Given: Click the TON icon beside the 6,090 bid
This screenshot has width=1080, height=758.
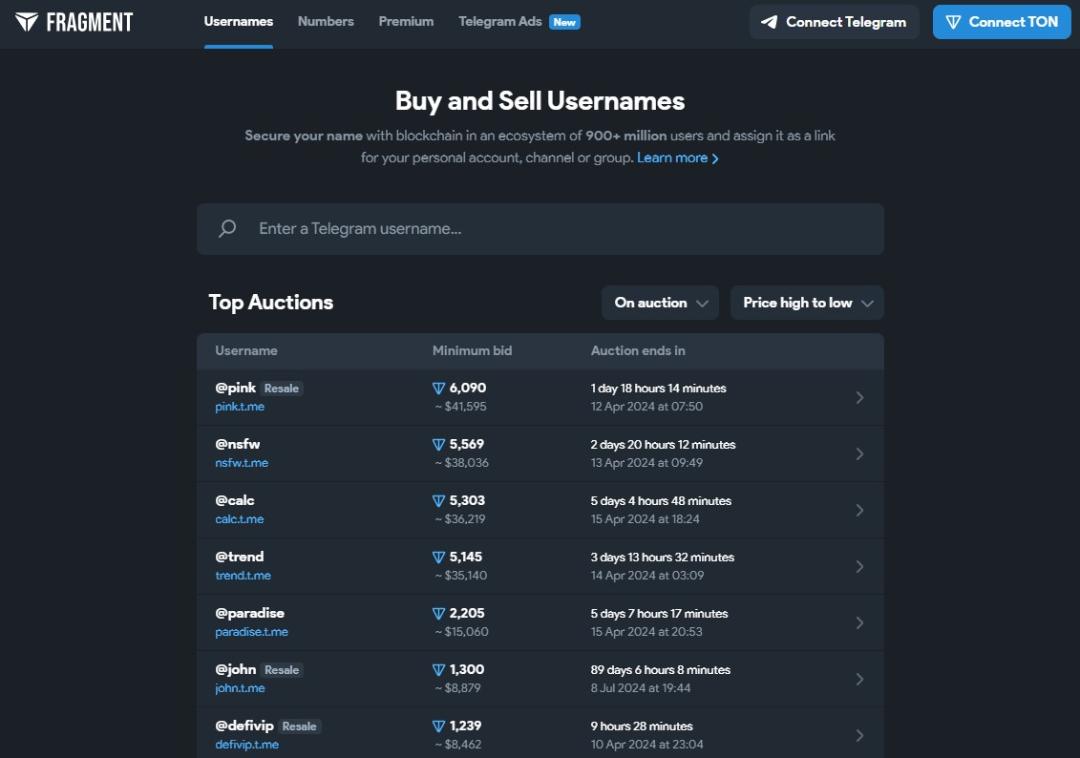Looking at the screenshot, I should [438, 388].
